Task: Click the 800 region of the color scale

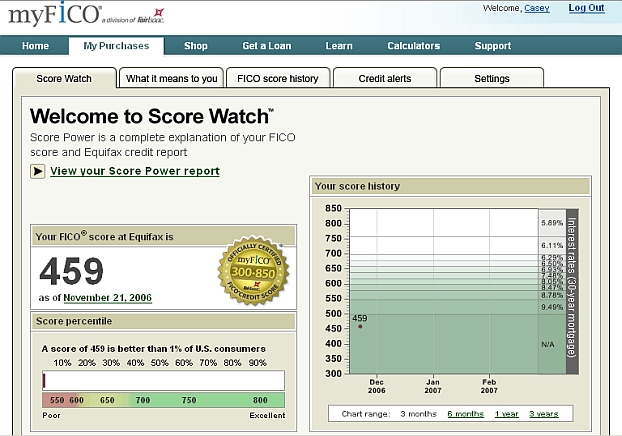Action: [260, 400]
